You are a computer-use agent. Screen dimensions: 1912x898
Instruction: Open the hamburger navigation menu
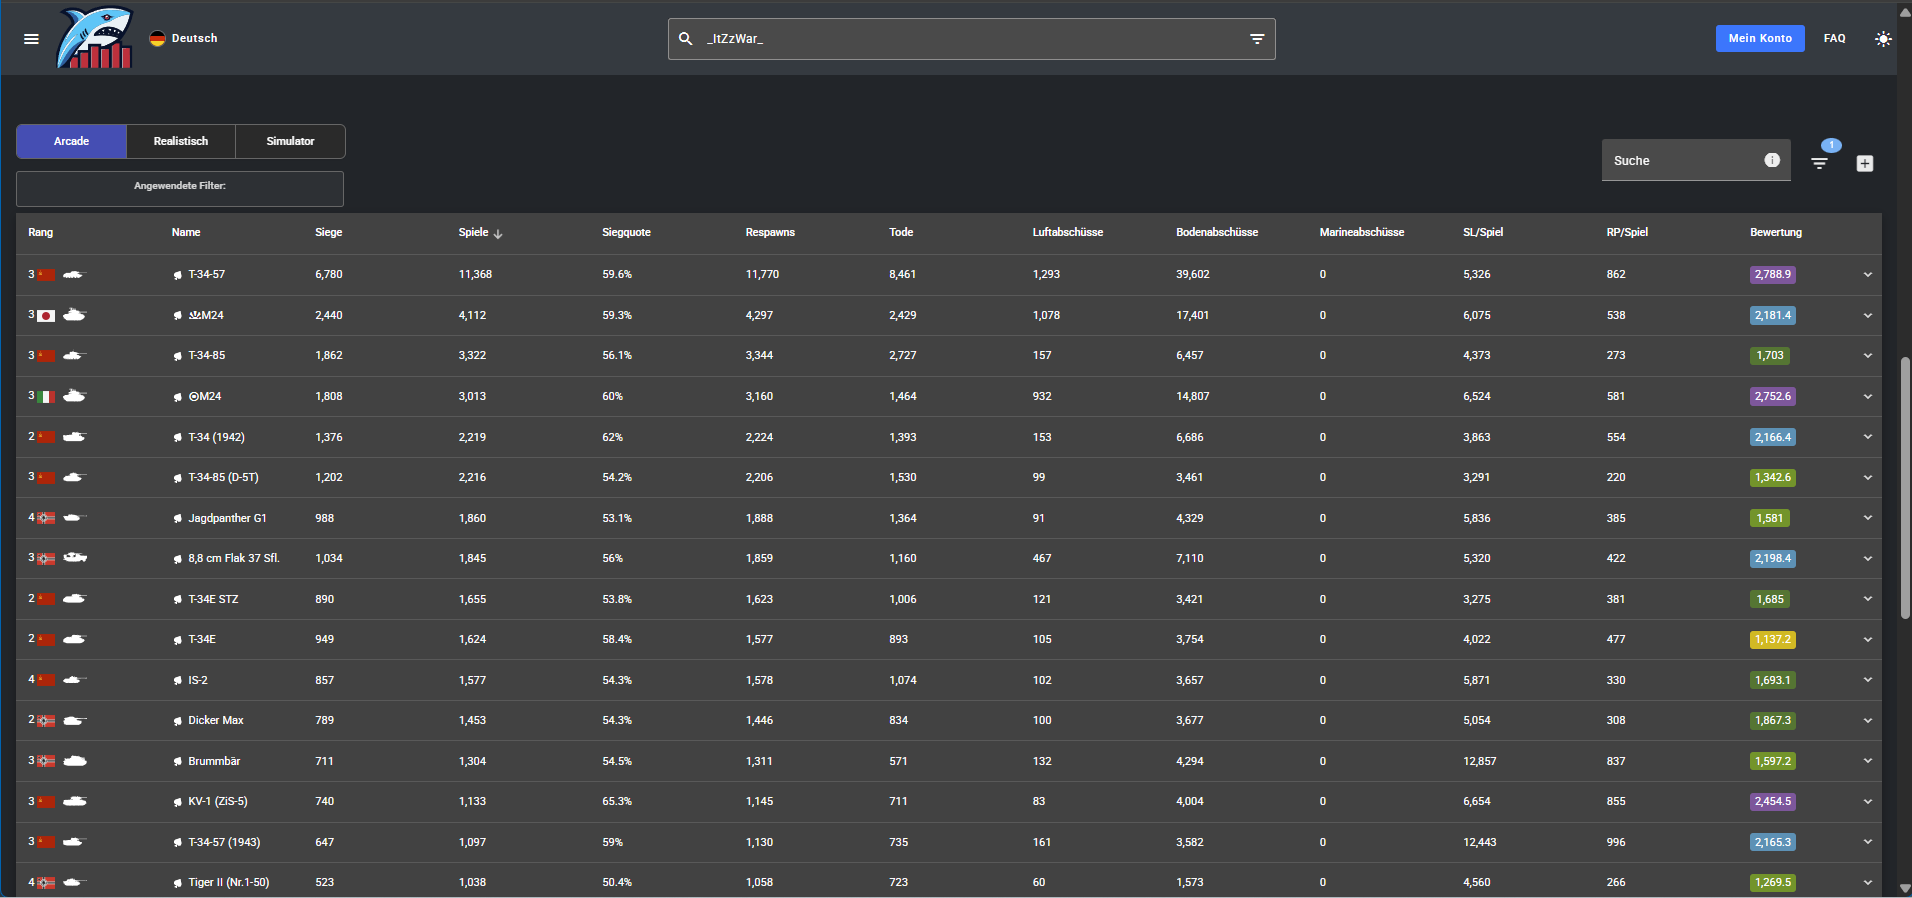(x=31, y=39)
